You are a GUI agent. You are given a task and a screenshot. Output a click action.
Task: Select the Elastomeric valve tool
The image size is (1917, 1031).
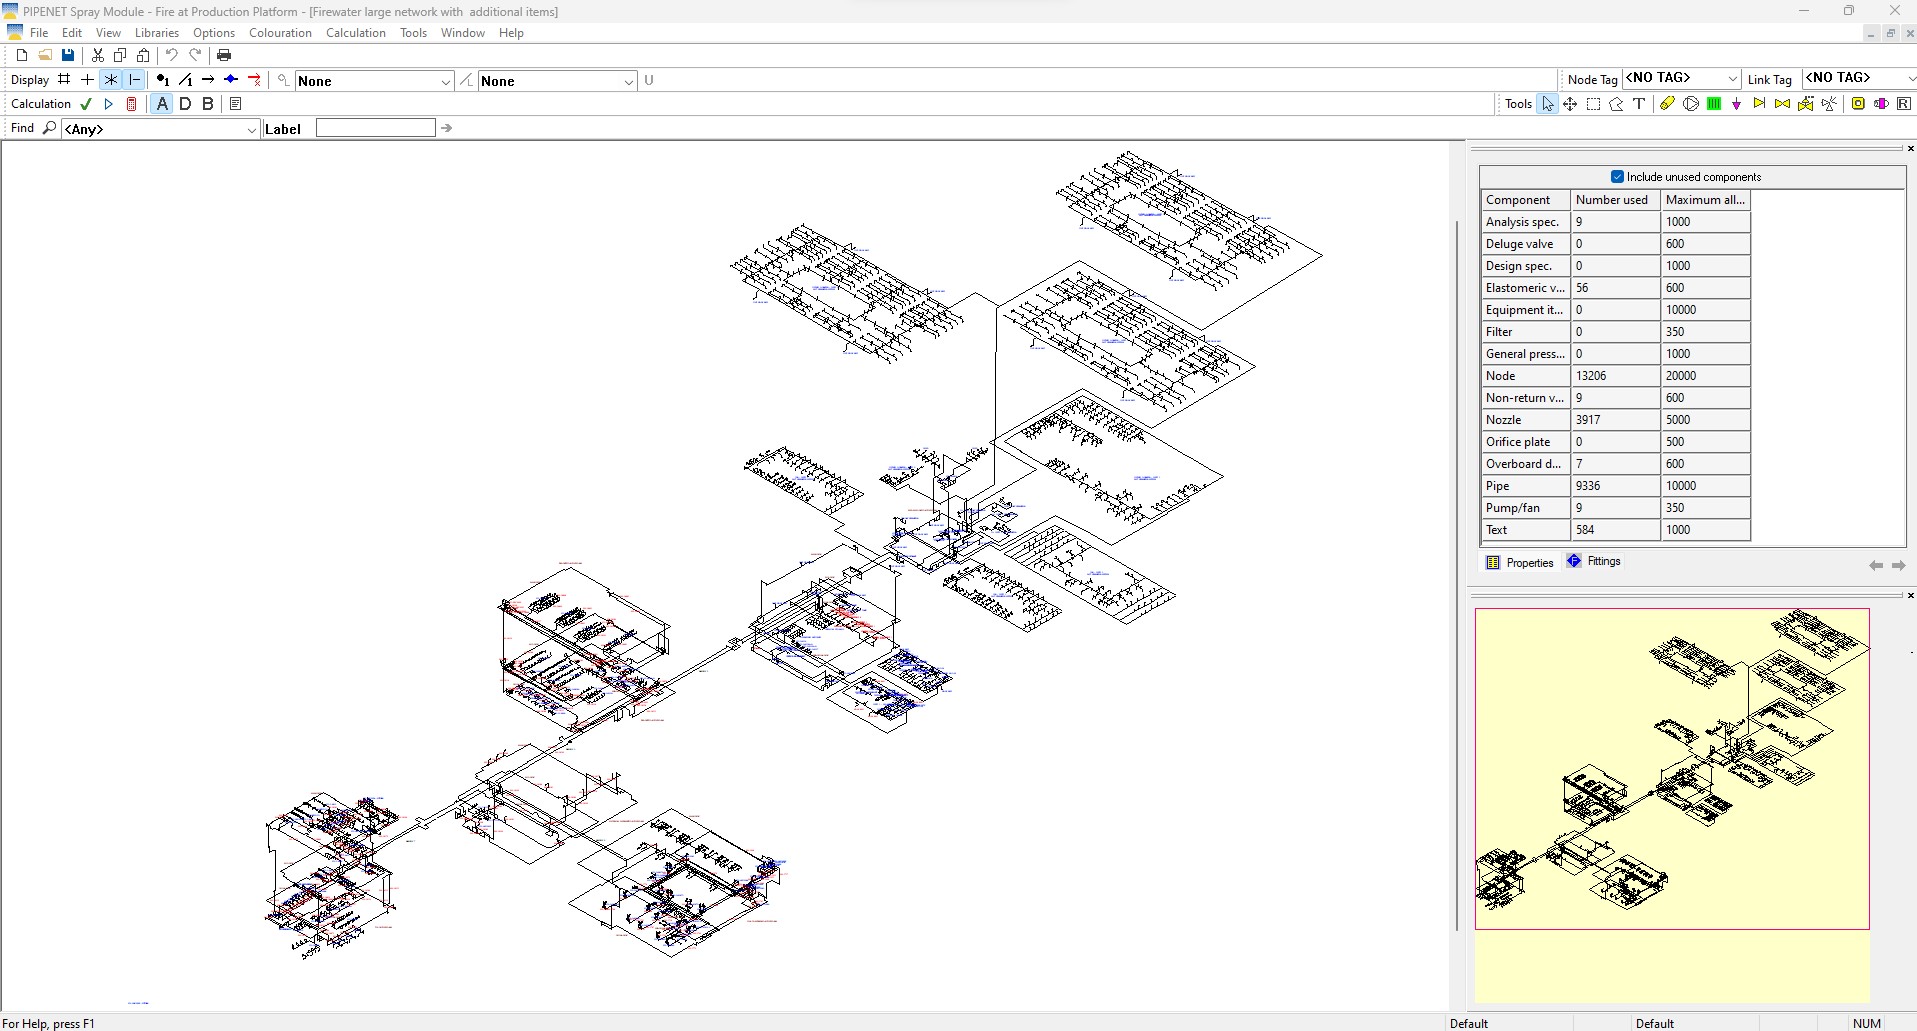(x=1782, y=104)
